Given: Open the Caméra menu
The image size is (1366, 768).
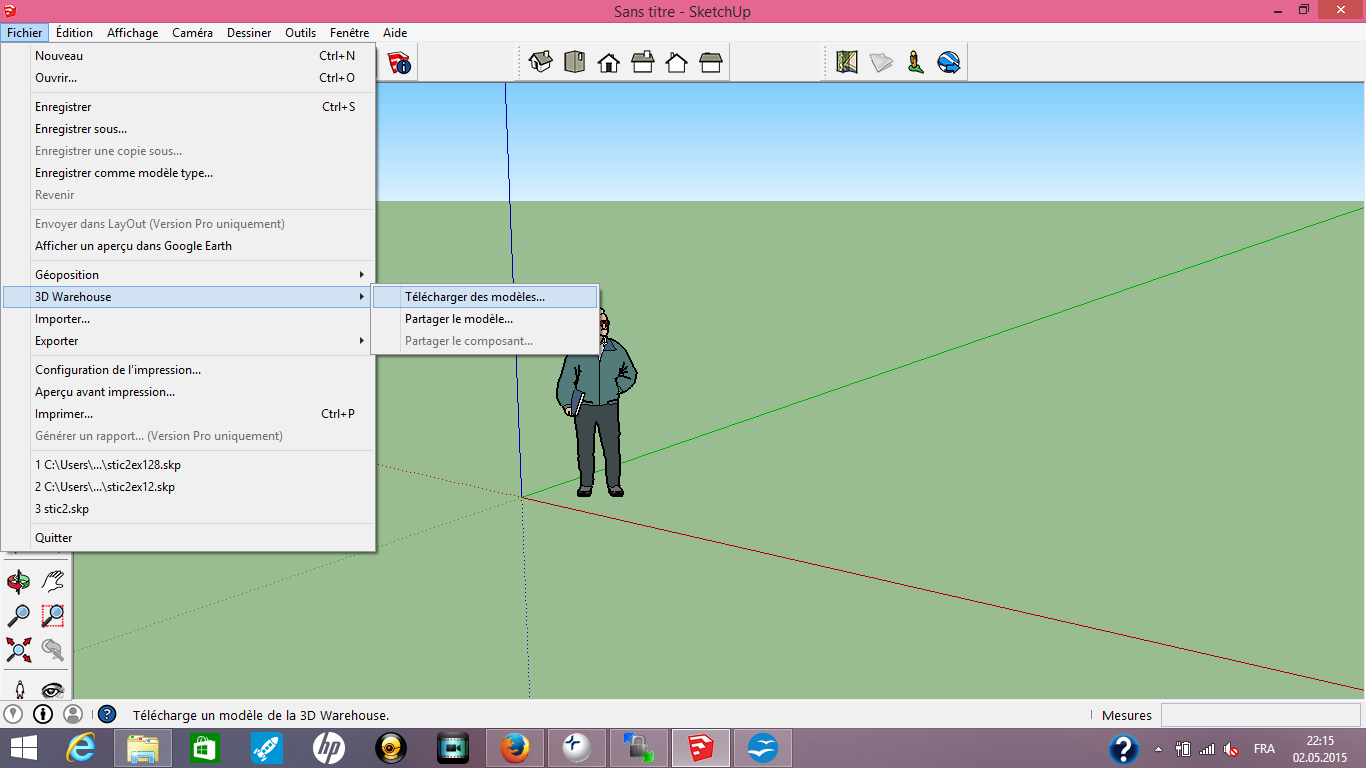Looking at the screenshot, I should (192, 33).
